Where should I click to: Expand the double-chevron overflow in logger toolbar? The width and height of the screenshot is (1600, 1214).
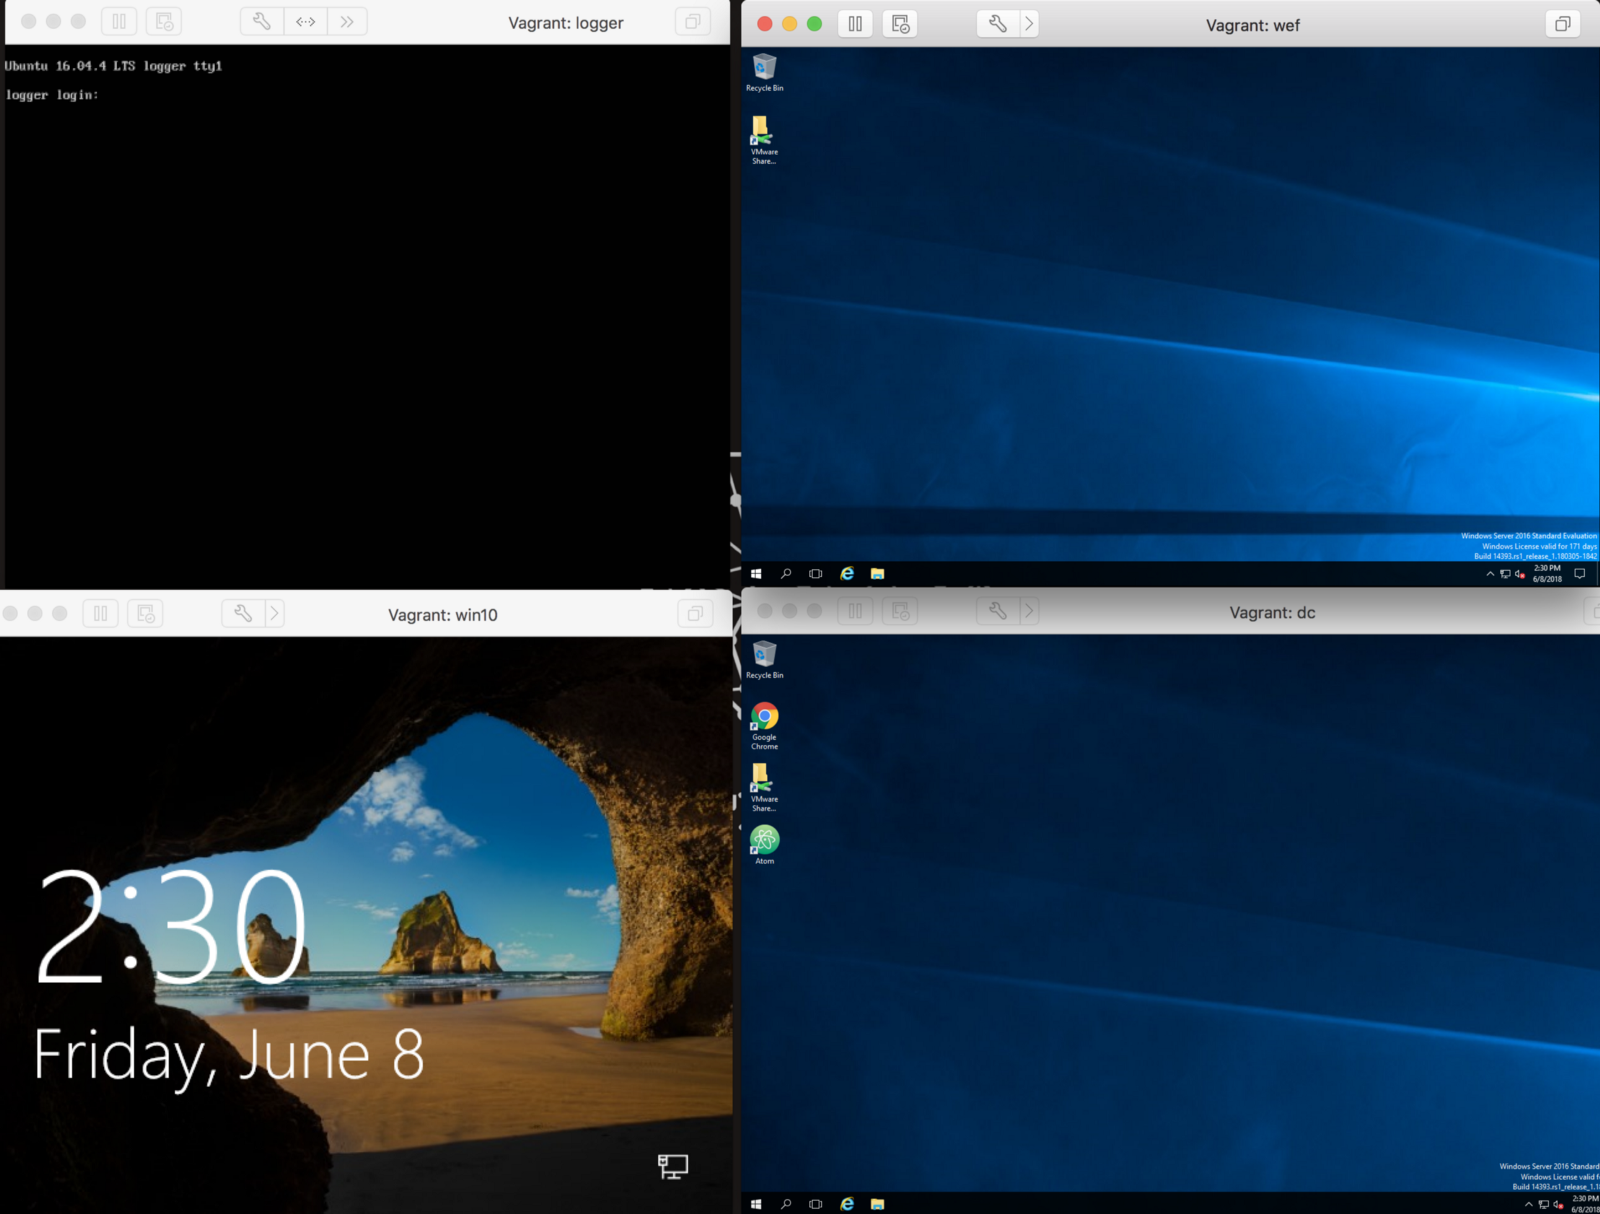coord(347,21)
